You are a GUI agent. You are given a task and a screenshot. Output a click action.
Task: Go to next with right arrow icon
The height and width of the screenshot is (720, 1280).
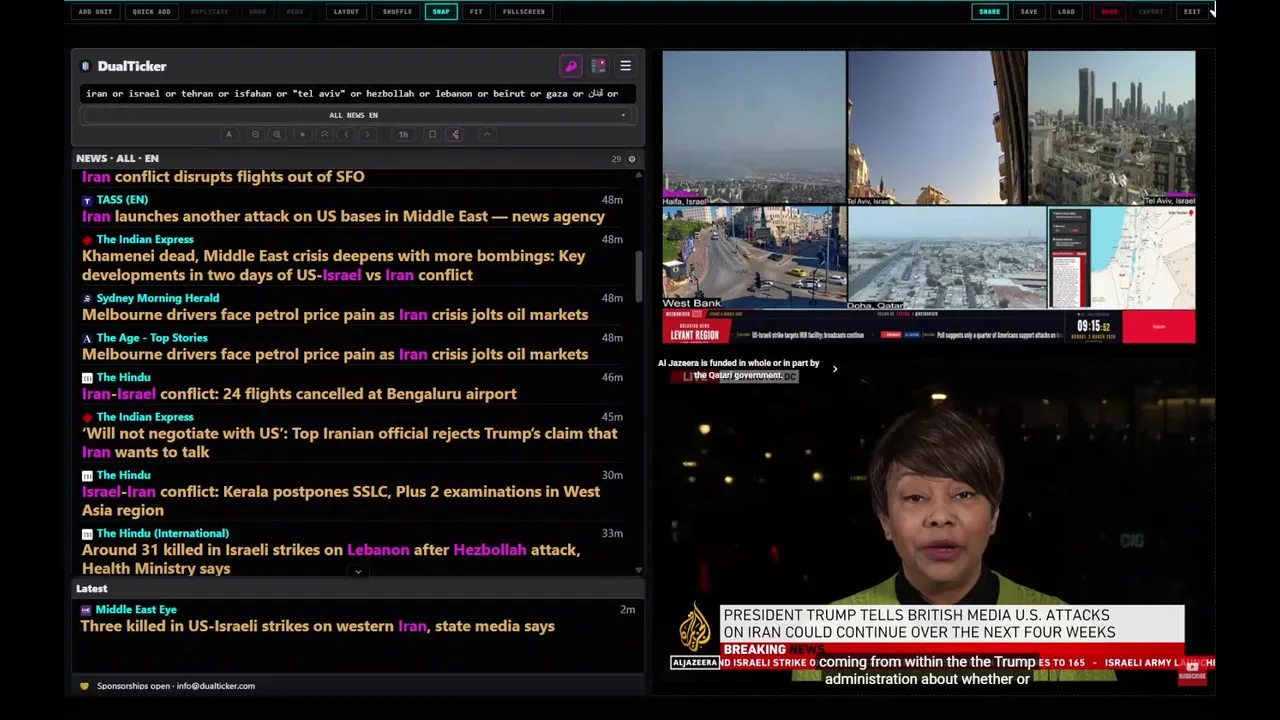[368, 134]
